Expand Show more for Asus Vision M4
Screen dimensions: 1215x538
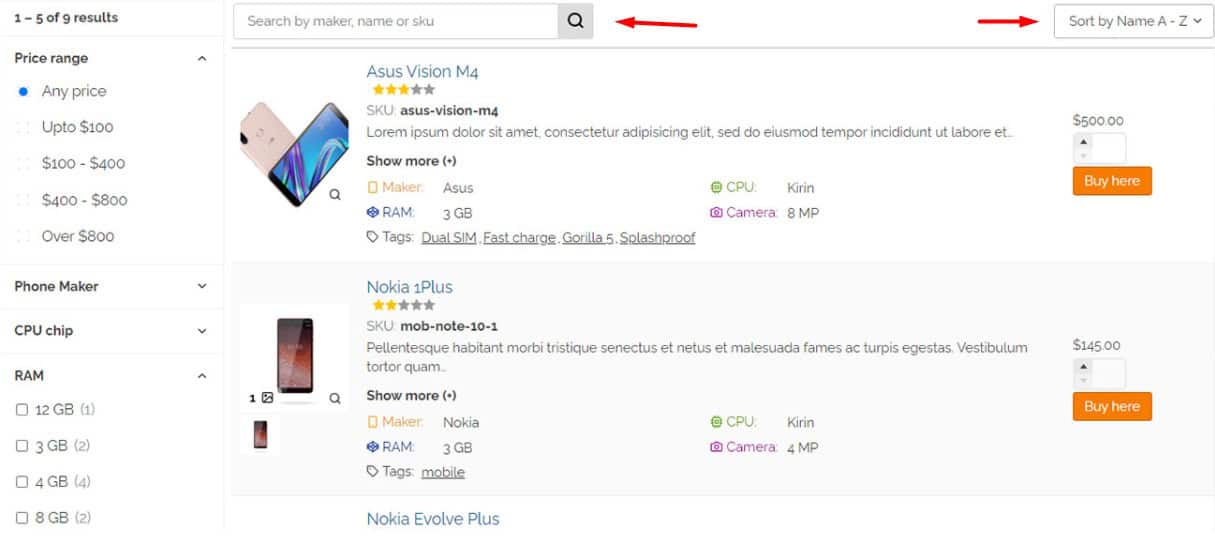(411, 161)
